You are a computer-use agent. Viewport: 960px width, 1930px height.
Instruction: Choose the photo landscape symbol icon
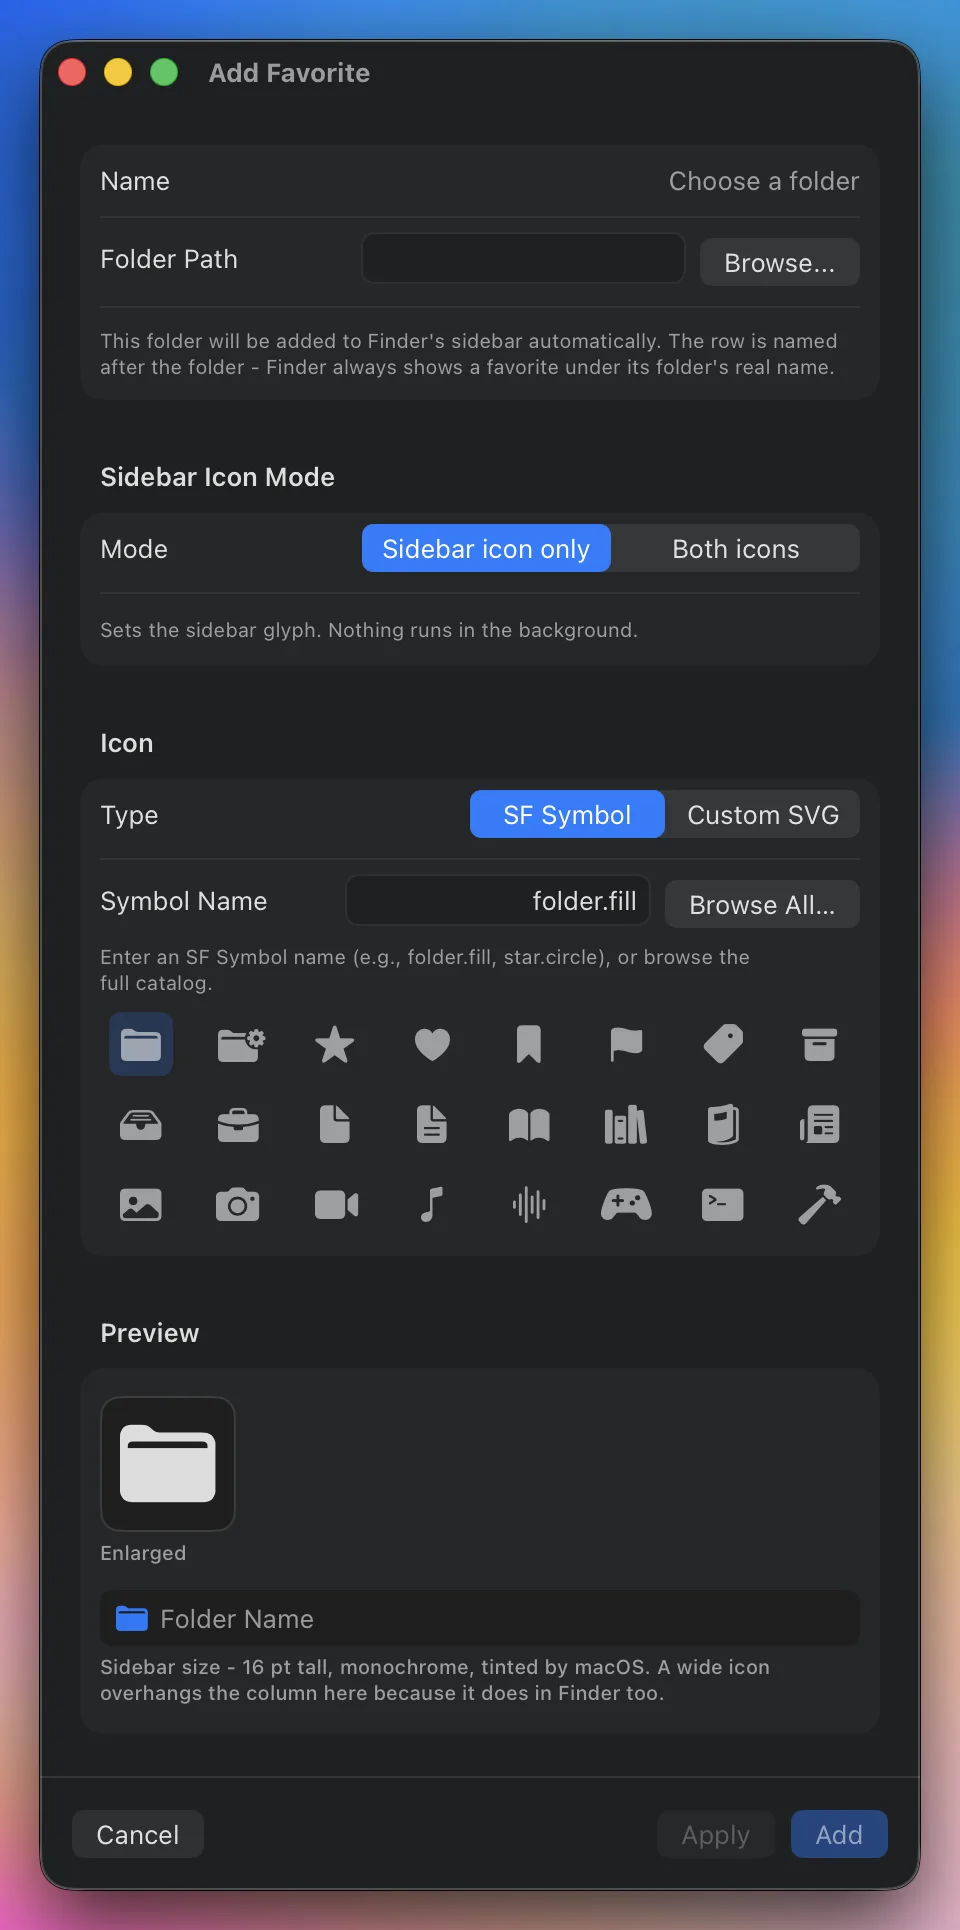coord(141,1205)
